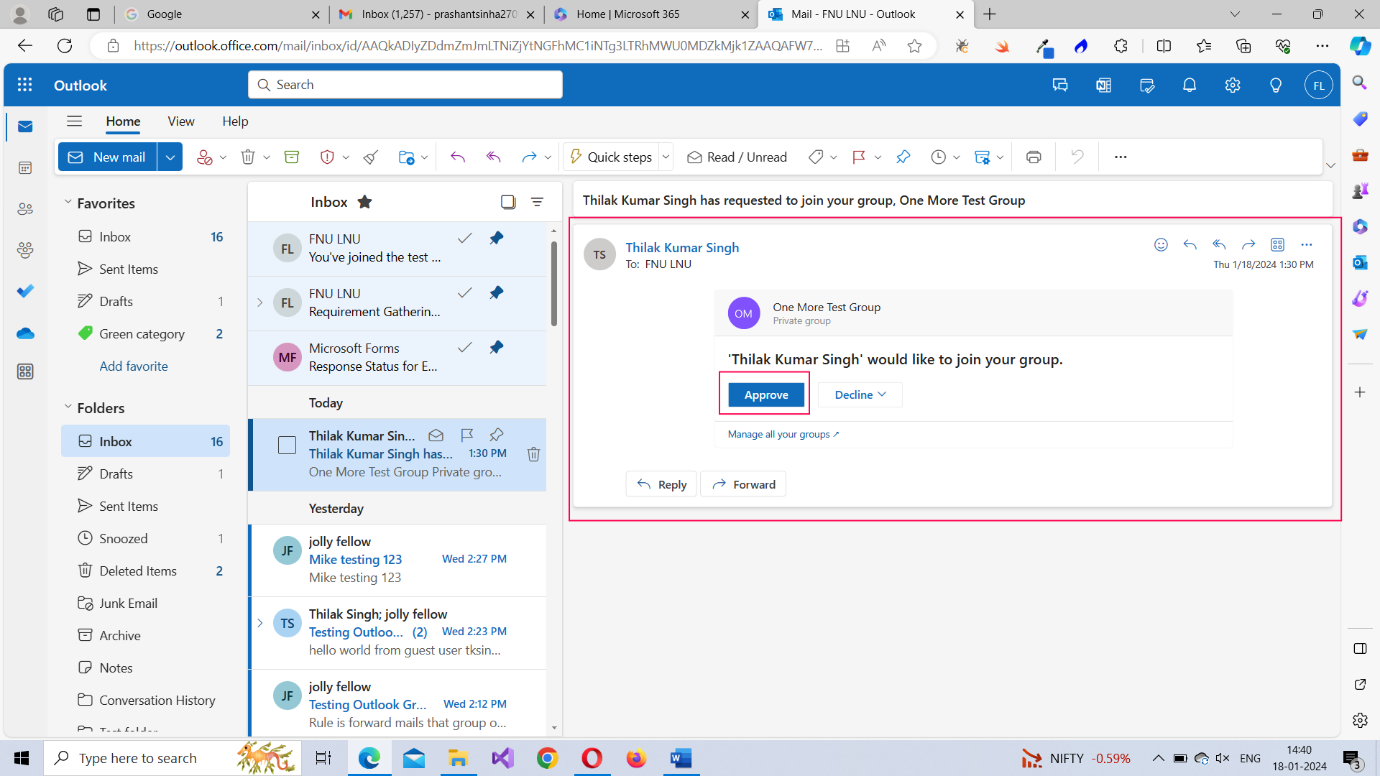Click the emoji reaction icon on message
Screen dimensions: 1380x776
pyautogui.click(x=1161, y=245)
